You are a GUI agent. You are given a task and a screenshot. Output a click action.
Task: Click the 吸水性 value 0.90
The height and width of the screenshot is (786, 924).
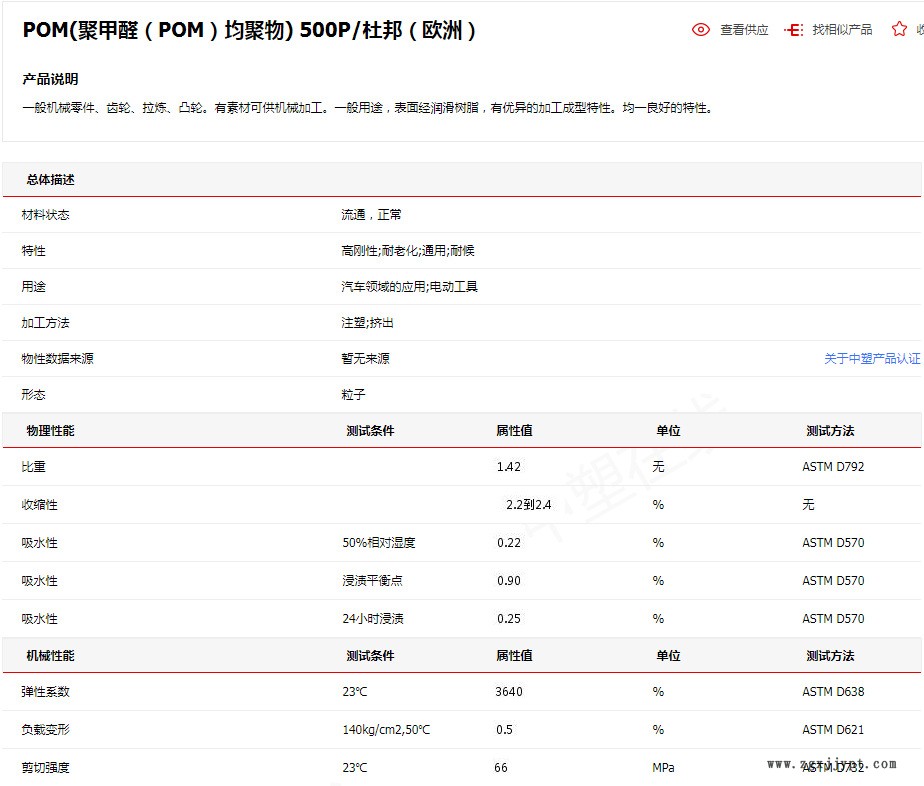coord(509,580)
